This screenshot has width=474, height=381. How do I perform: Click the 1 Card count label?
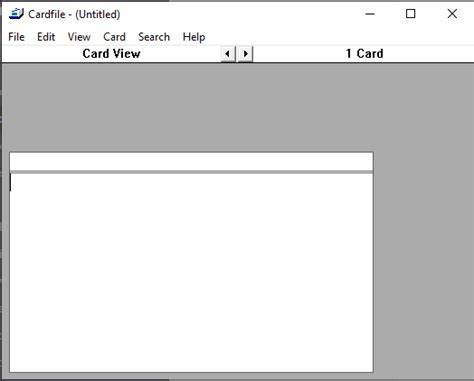pos(364,54)
